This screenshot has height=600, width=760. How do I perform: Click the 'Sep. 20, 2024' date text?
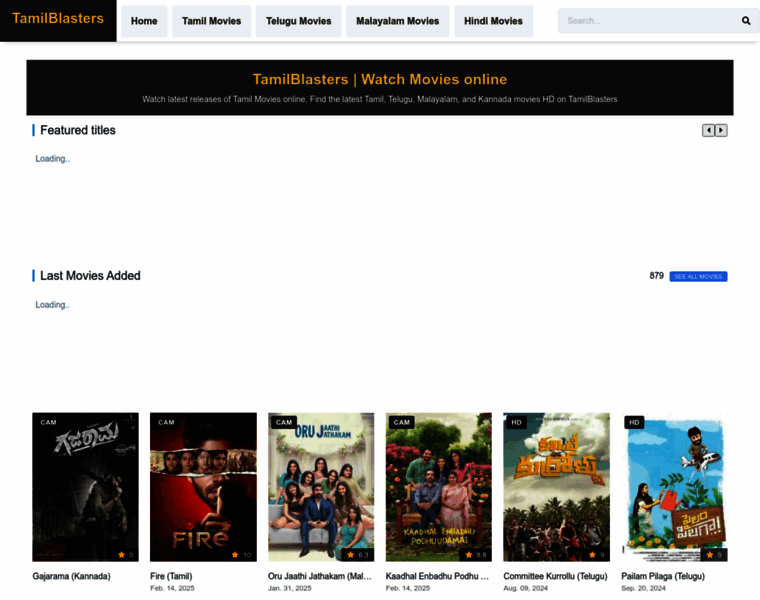[x=644, y=588]
